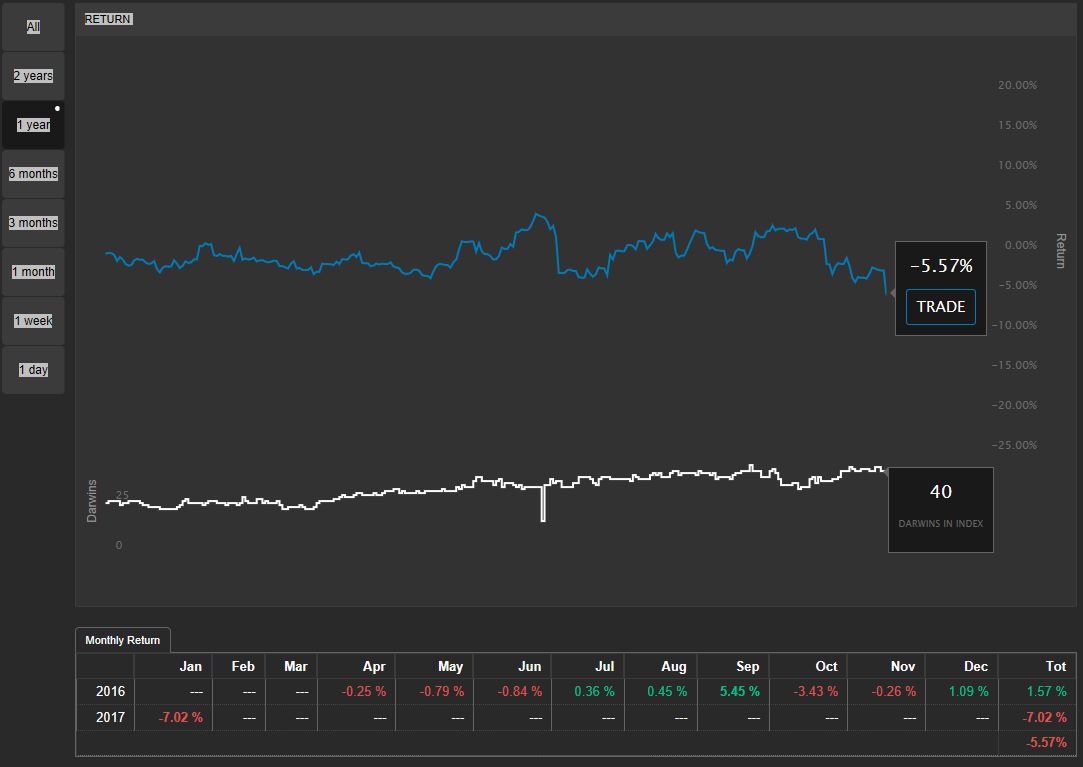This screenshot has height=767, width=1083.
Task: Click the -5.57% return value tooltip
Action: 940,266
